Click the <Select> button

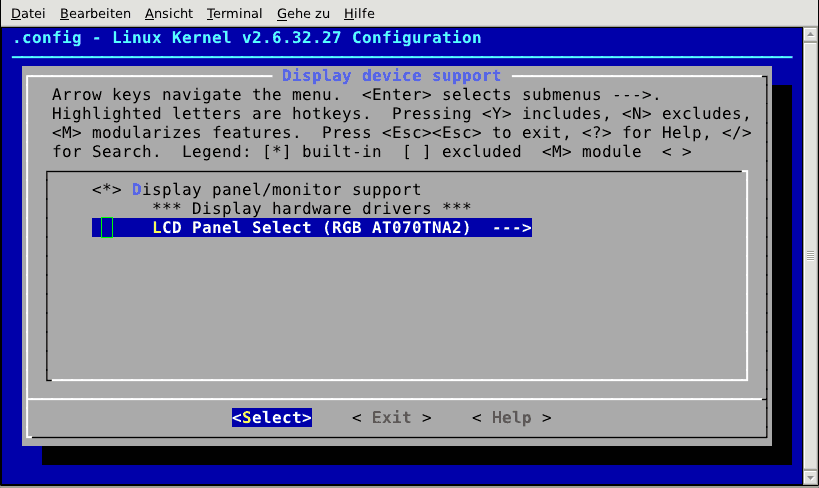click(x=272, y=417)
